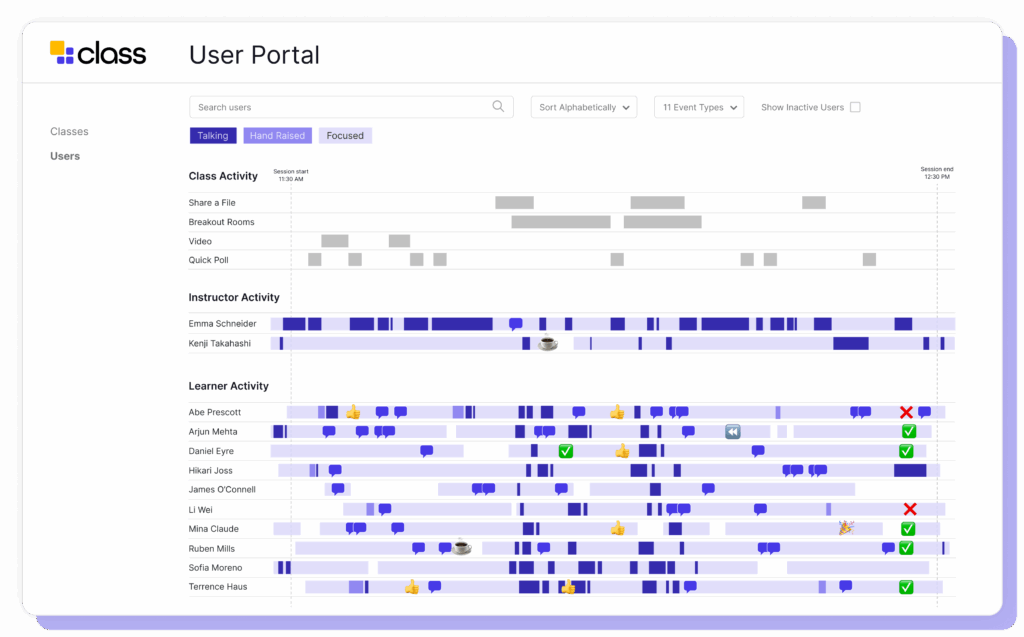This screenshot has height=637, width=1024.
Task: Click the rewind icon on Arjun Mehta's timeline
Action: [x=732, y=430]
